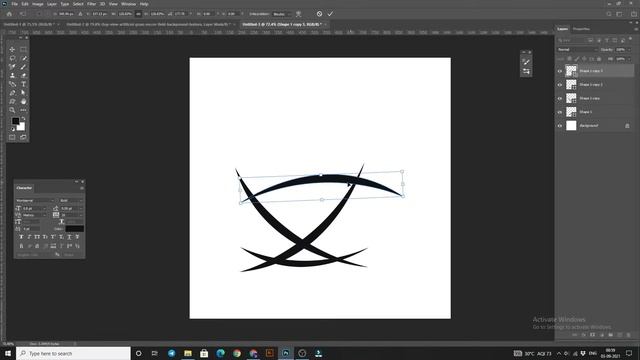
Task: Toggle Faux Bold in Character panel
Action: coord(21,237)
